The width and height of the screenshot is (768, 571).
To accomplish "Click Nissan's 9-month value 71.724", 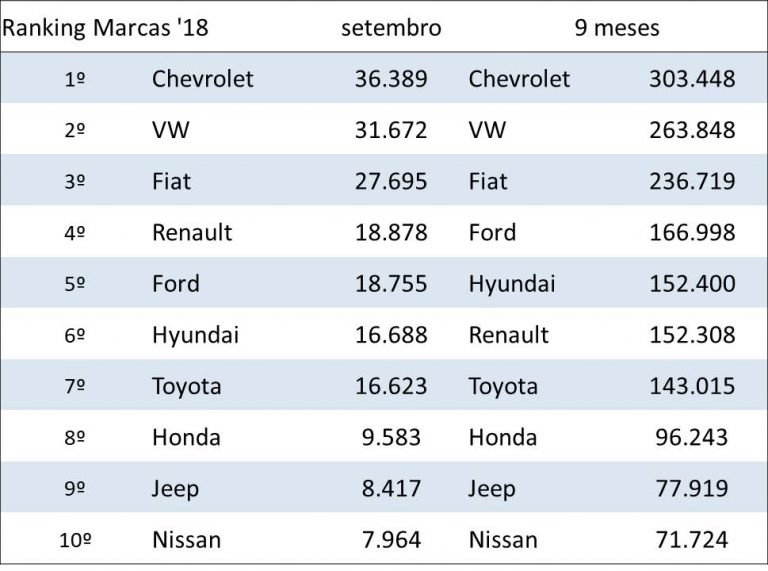I will (x=692, y=541).
